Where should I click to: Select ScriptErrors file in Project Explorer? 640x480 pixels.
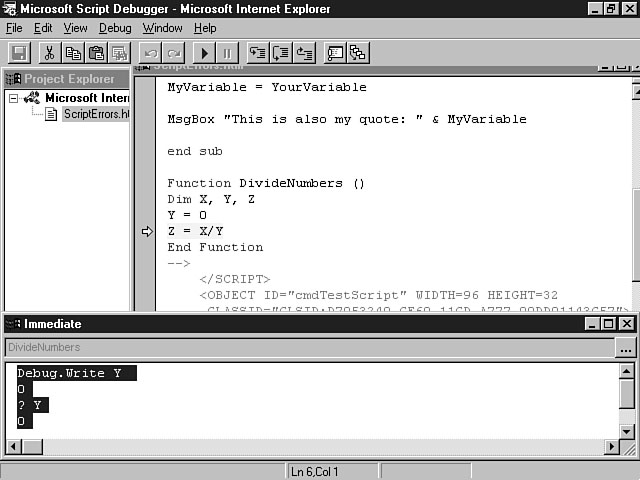96,114
